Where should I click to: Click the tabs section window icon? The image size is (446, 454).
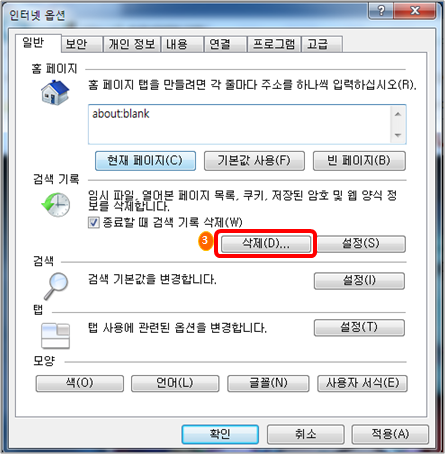[x=55, y=336]
